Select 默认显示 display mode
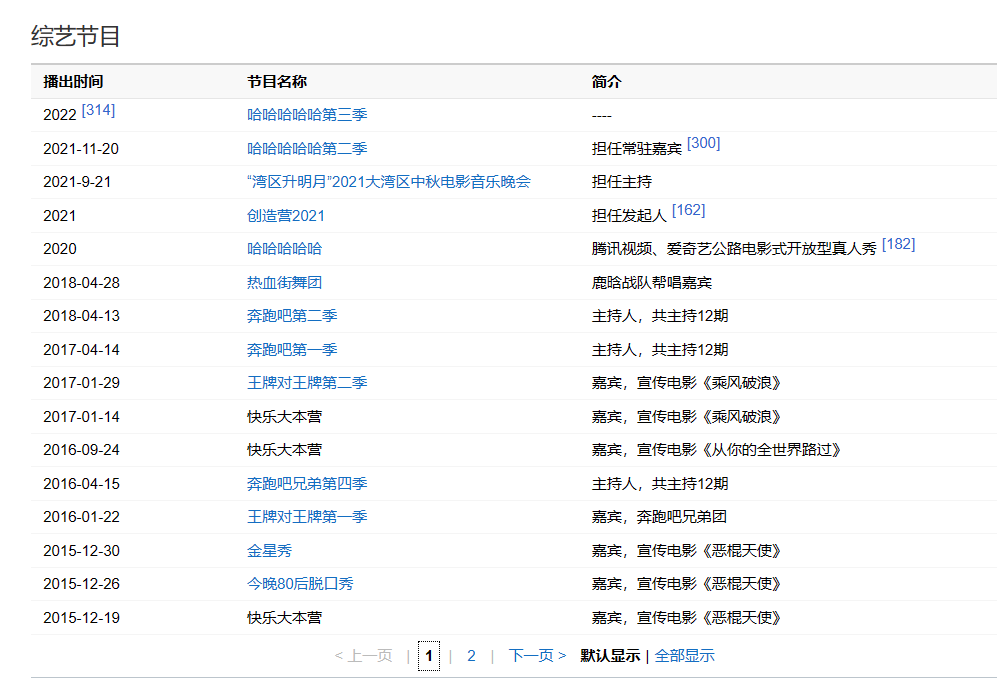The width and height of the screenshot is (997, 680). 610,656
